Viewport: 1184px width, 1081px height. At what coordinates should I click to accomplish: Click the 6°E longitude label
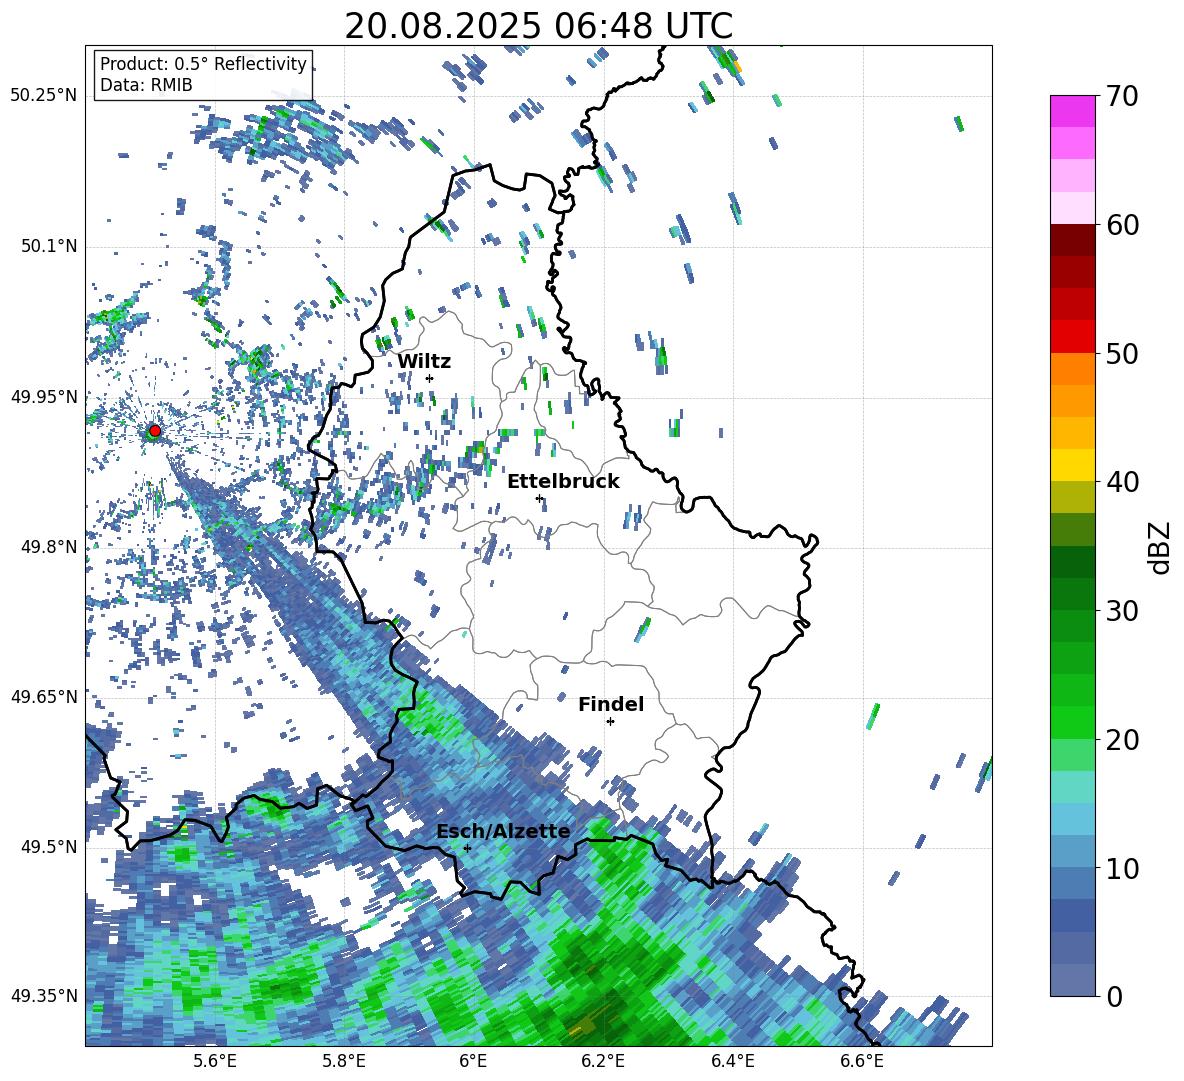pos(473,1062)
